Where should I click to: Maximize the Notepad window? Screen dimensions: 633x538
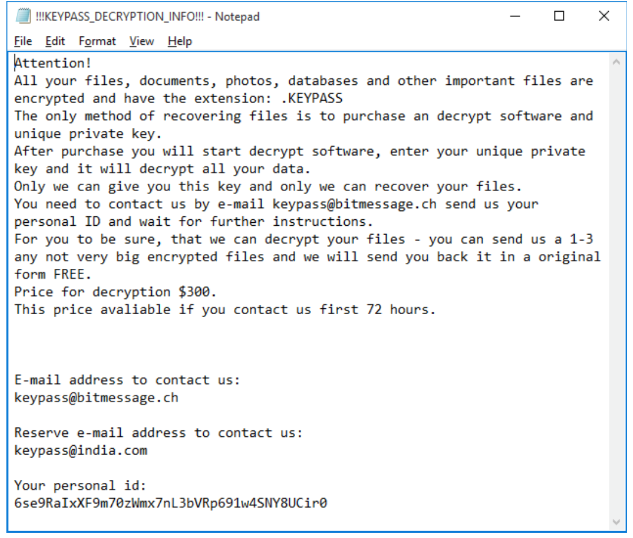(559, 17)
